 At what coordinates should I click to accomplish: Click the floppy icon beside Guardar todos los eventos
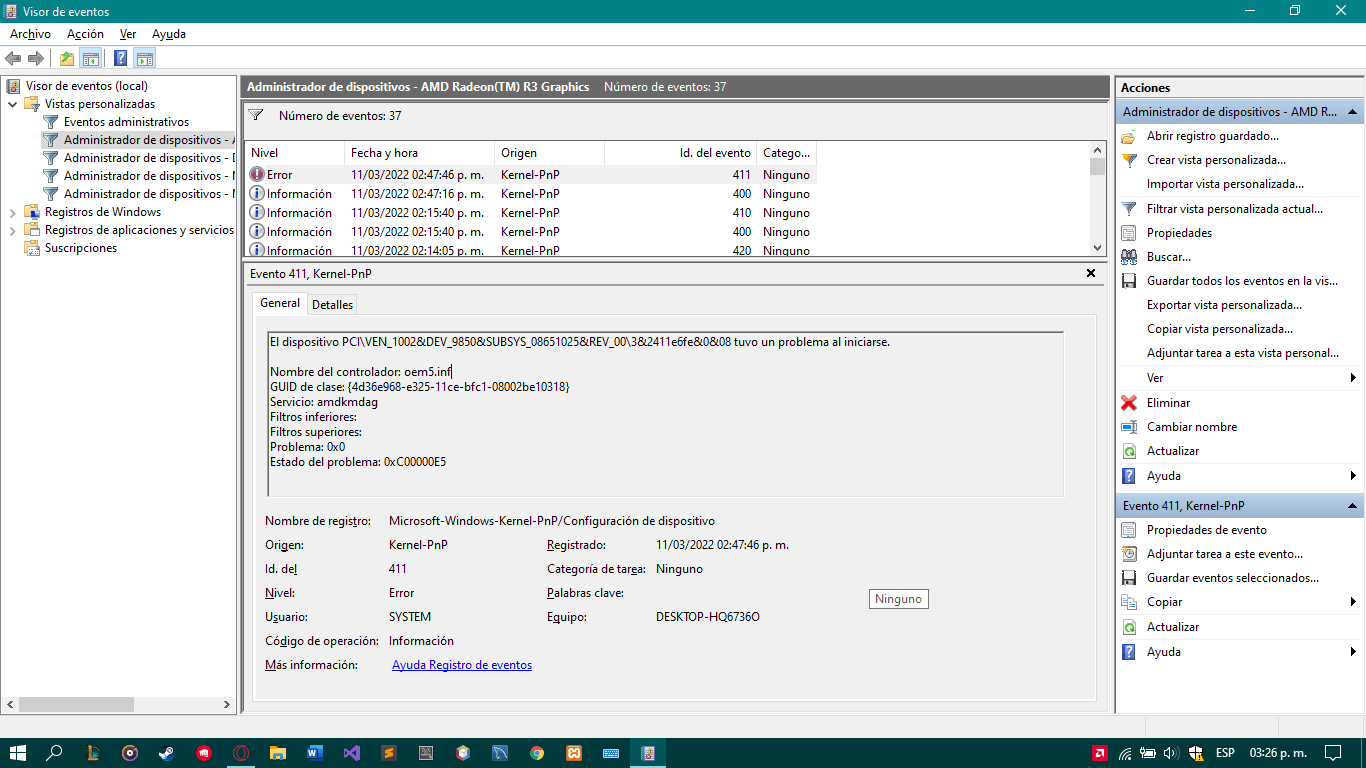(x=1129, y=281)
